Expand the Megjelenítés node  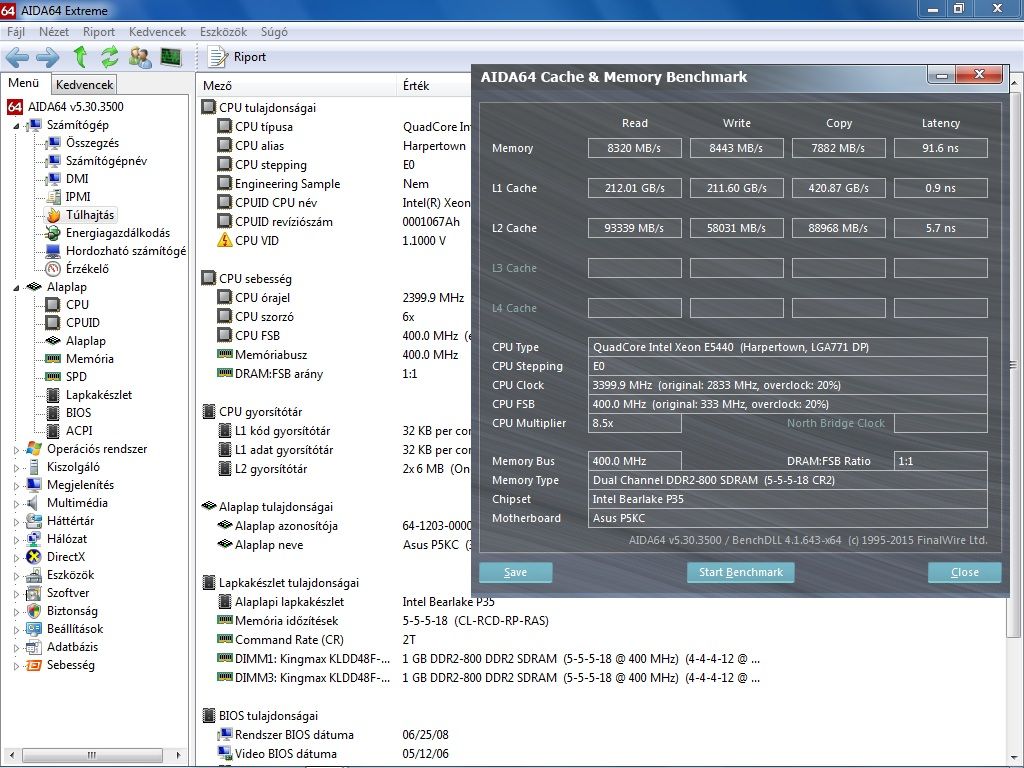tap(16, 485)
